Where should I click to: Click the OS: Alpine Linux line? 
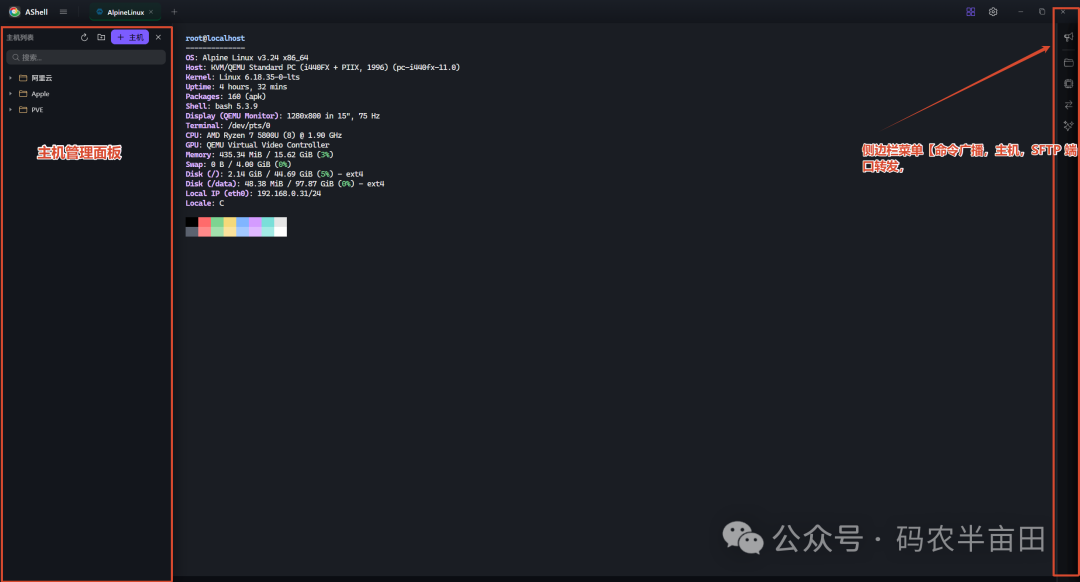pos(247,58)
